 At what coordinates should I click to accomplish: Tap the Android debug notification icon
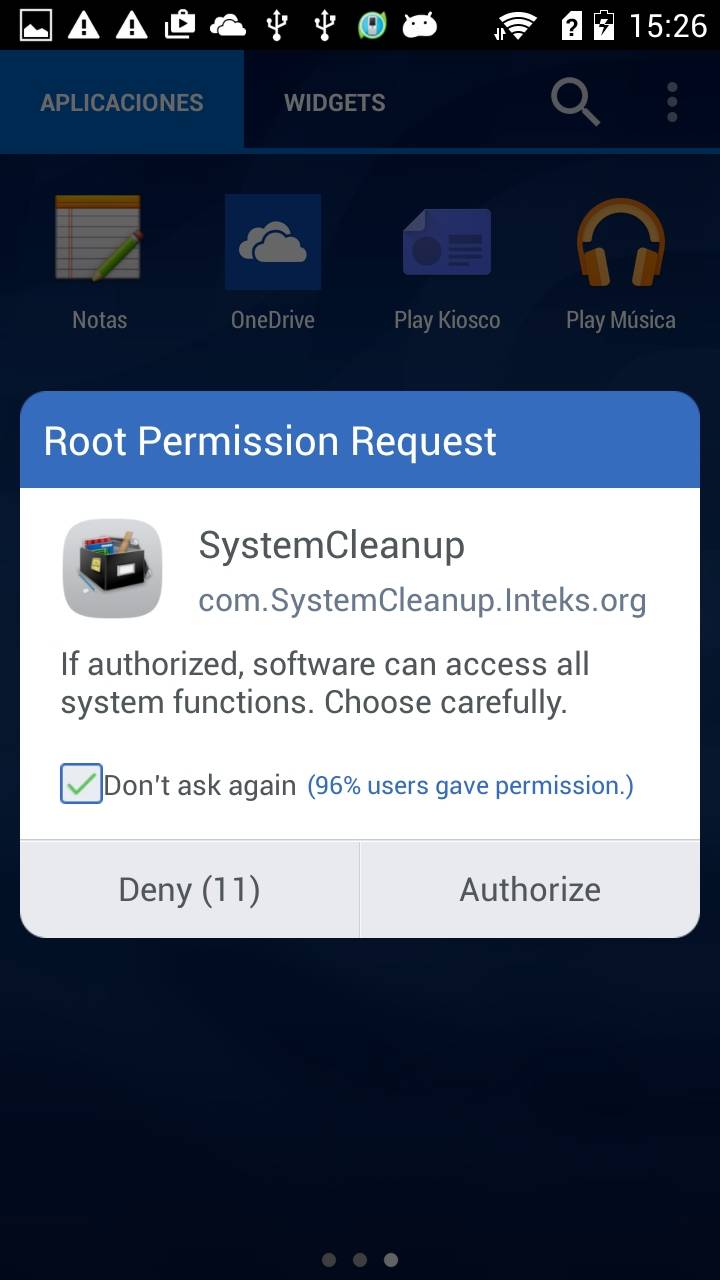[420, 25]
